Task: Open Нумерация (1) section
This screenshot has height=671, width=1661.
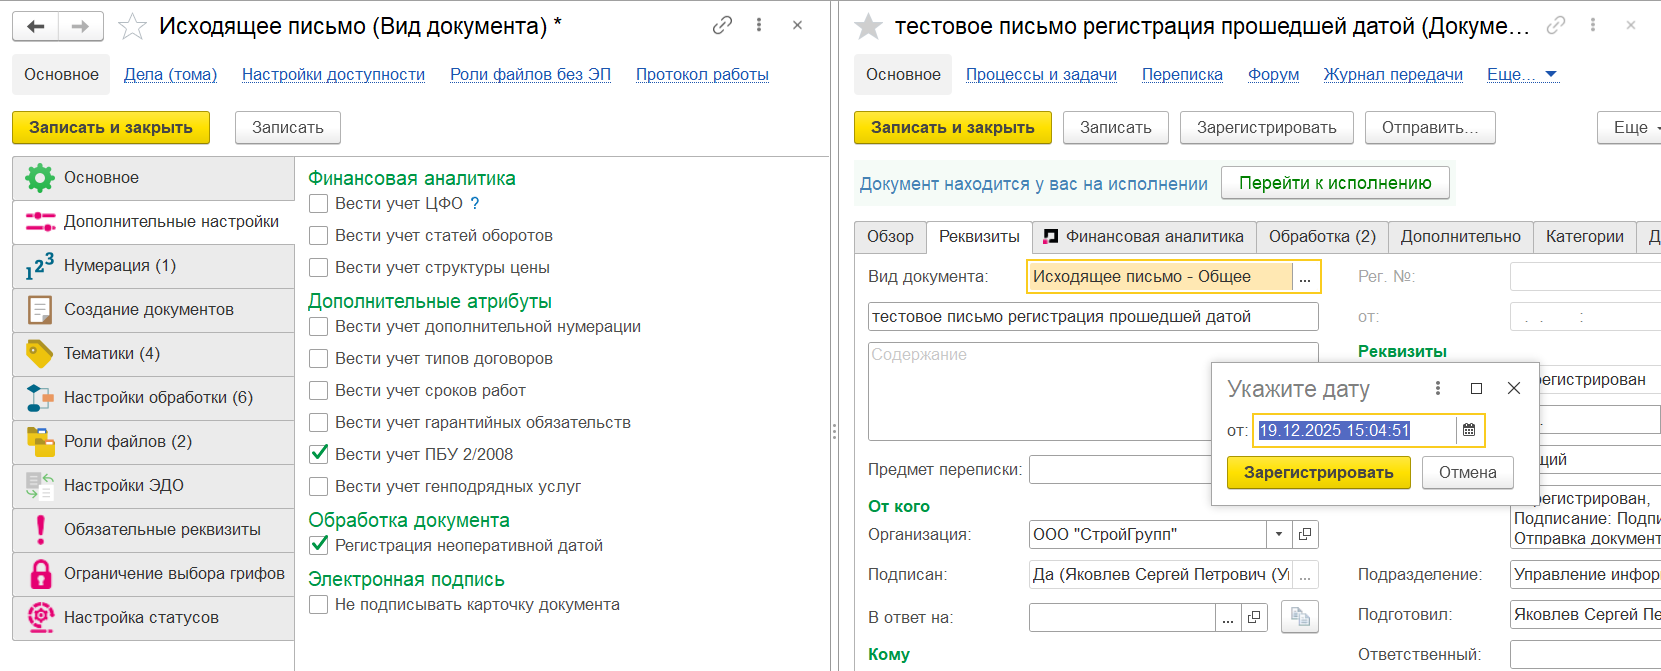Action: (x=154, y=266)
